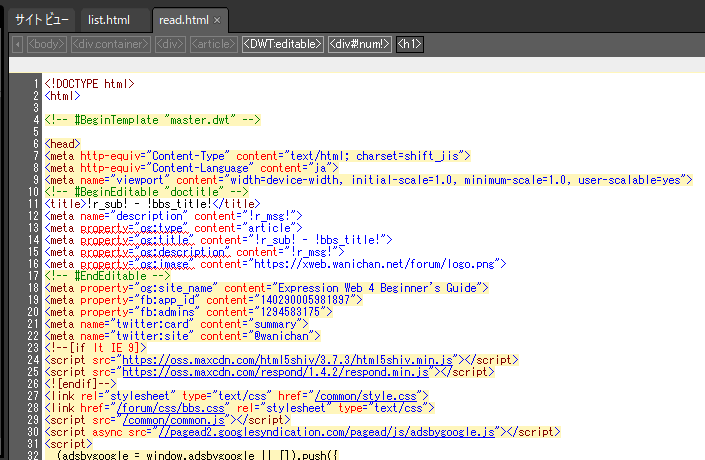Select the <div> tag selector
This screenshot has width=705, height=460.
coord(170,44)
